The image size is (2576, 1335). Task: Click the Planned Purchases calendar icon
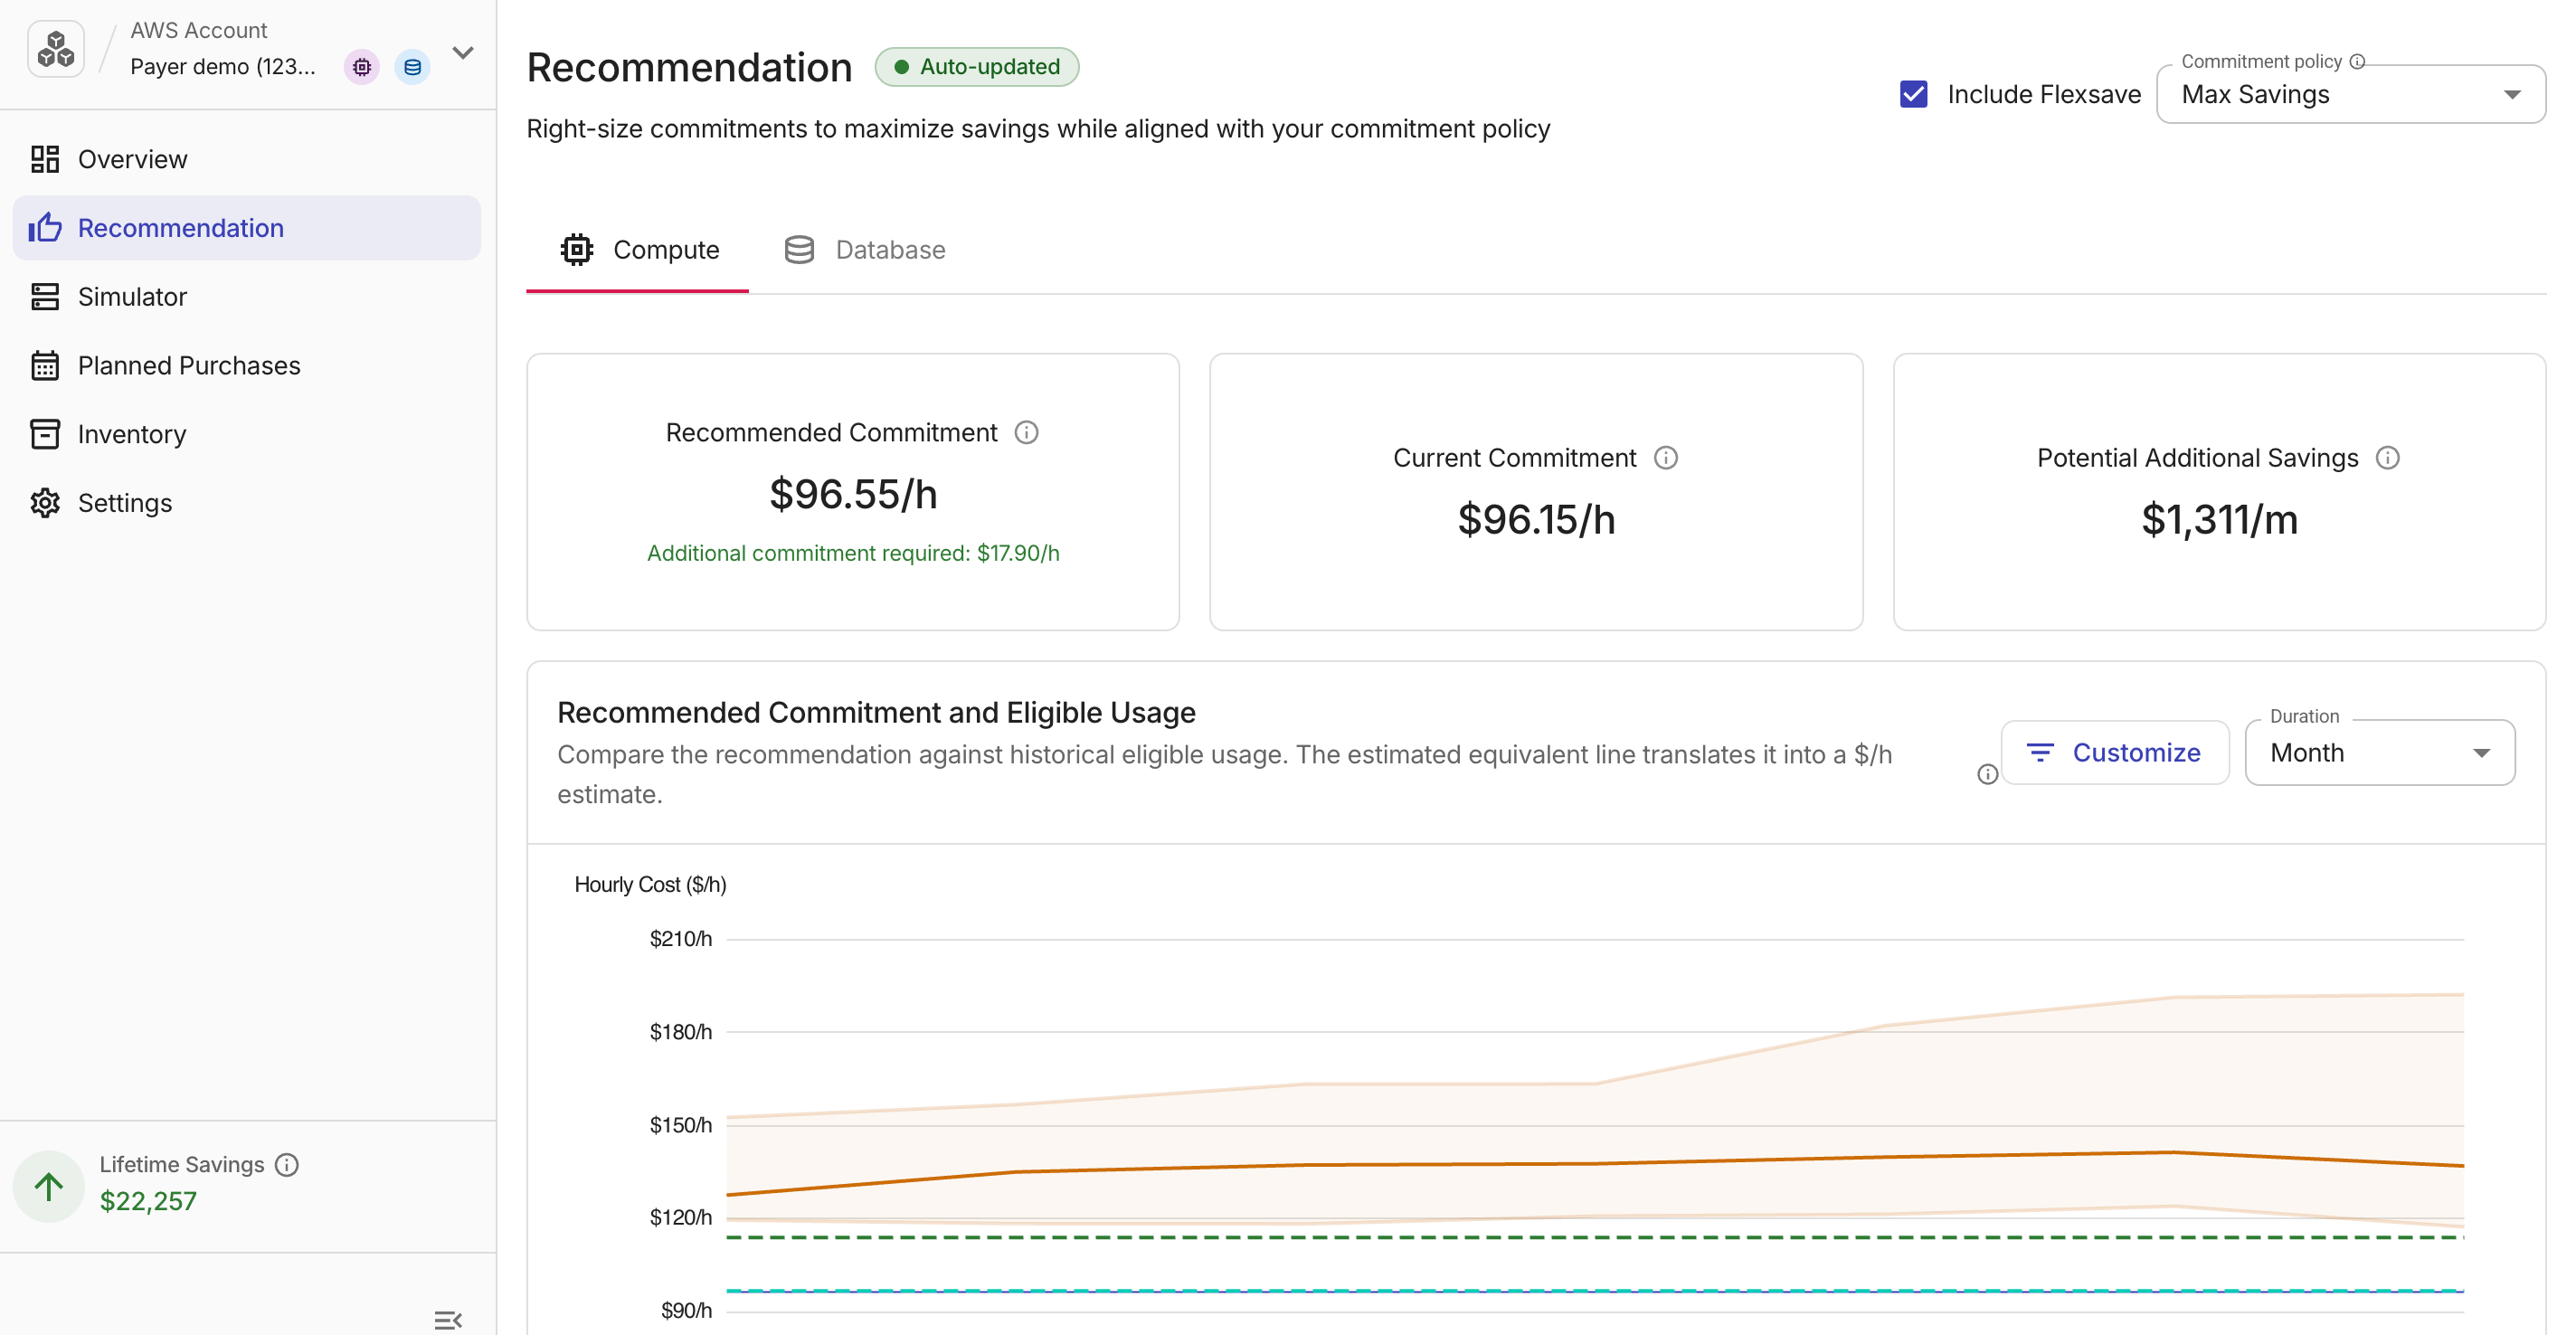pos(45,365)
